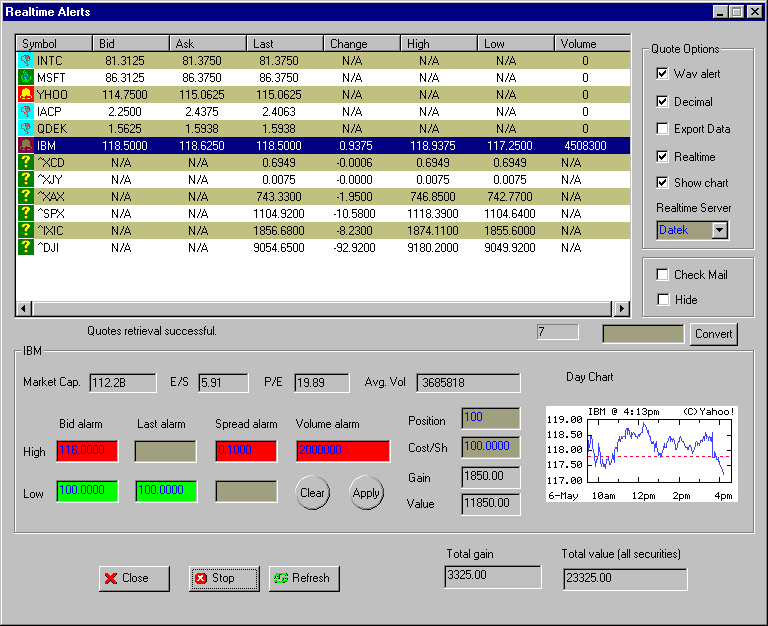Open the Realtime Server Datek dropdown

click(720, 230)
